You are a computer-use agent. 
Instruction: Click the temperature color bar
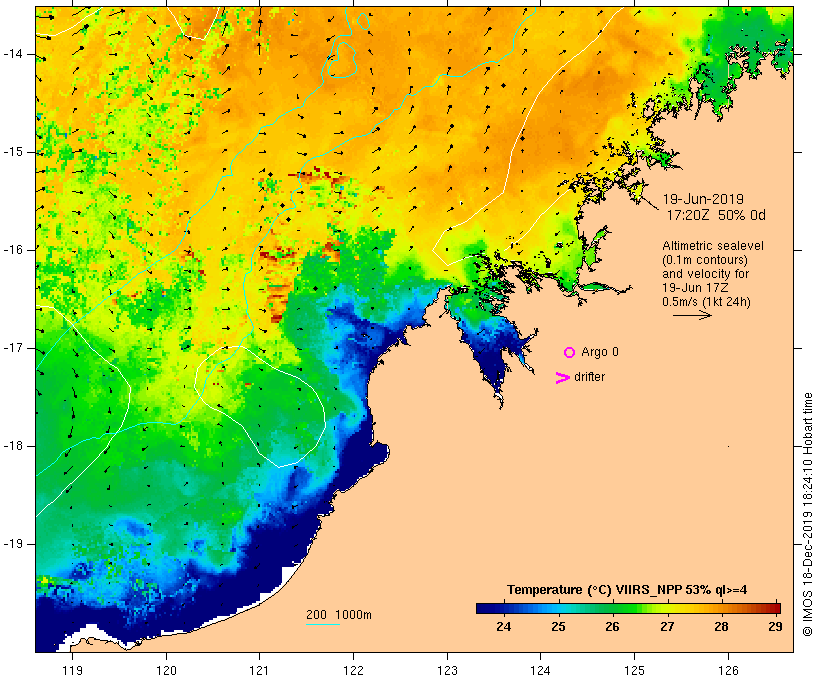[x=628, y=608]
